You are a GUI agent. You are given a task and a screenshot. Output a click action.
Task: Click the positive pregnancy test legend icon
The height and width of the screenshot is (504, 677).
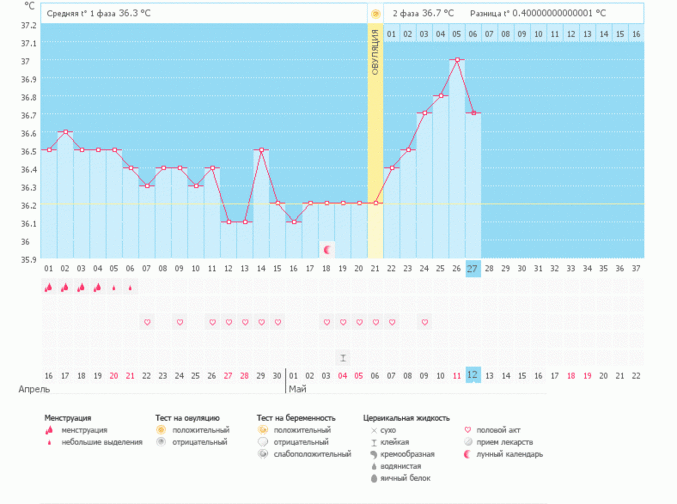pos(262,430)
